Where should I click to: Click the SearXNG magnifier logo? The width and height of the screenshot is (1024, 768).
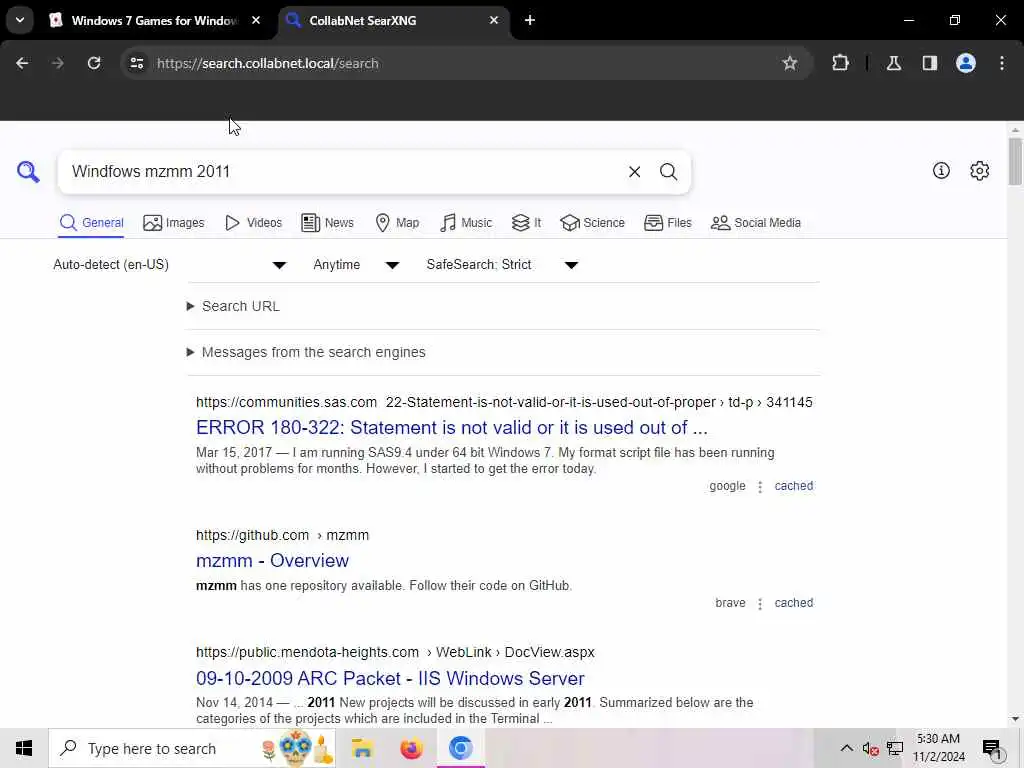tap(28, 172)
